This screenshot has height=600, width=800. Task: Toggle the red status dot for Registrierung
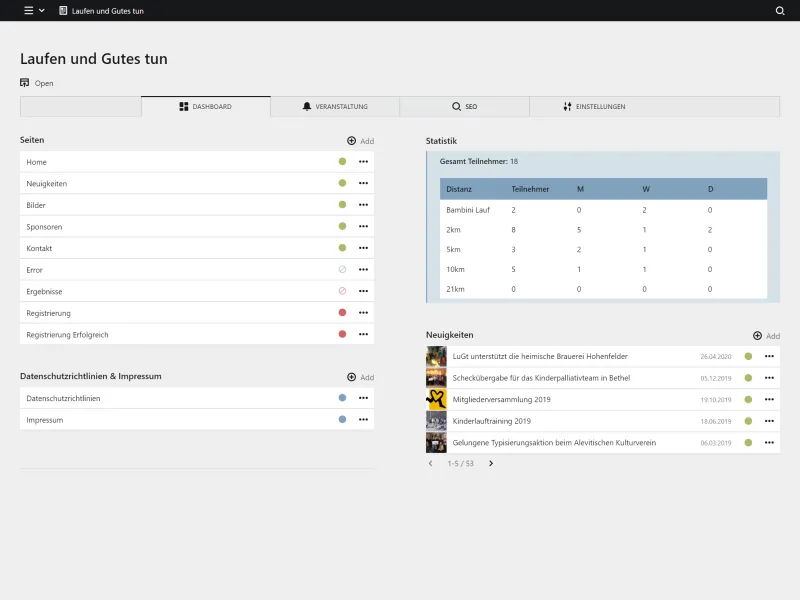pyautogui.click(x=341, y=312)
